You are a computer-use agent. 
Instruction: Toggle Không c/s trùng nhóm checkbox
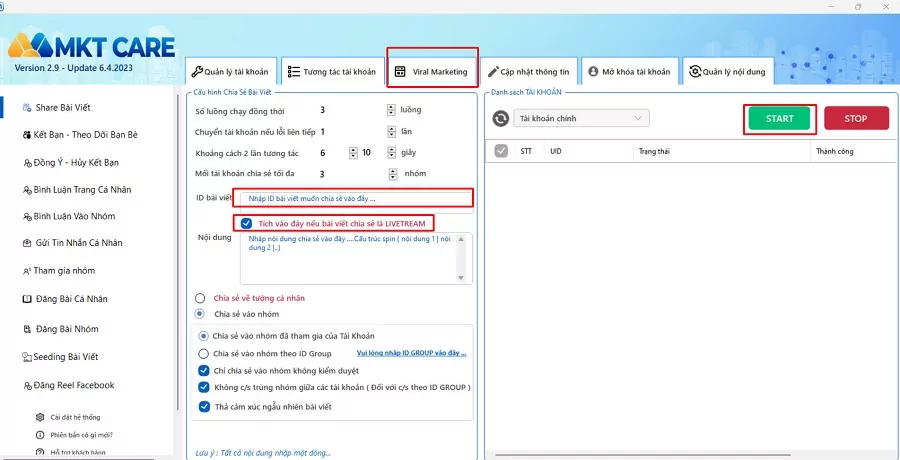tap(204, 388)
